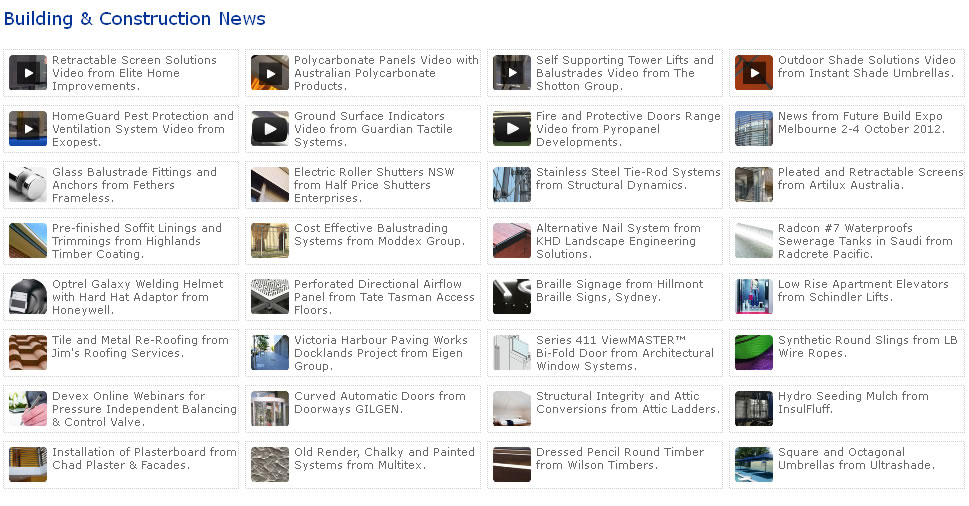Click the Tile and Metal Re-Roofing thumbnail

(28, 353)
